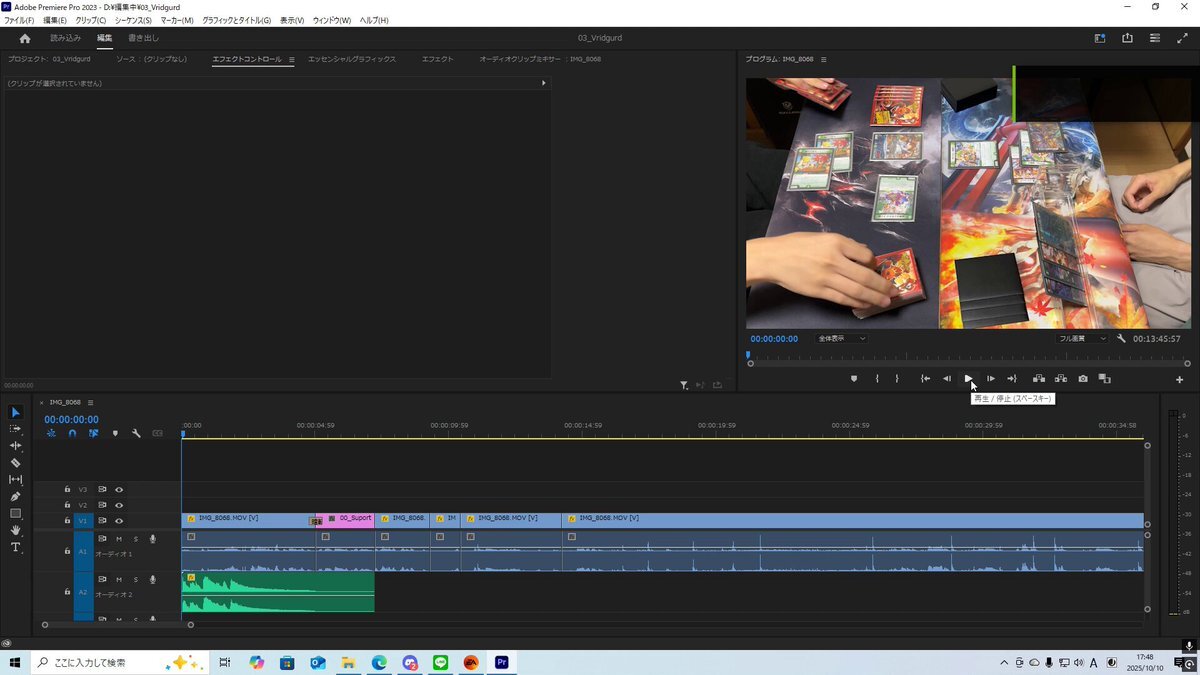Open timeline display settings wrench
Screen dimensions: 1200x675
coord(136,433)
